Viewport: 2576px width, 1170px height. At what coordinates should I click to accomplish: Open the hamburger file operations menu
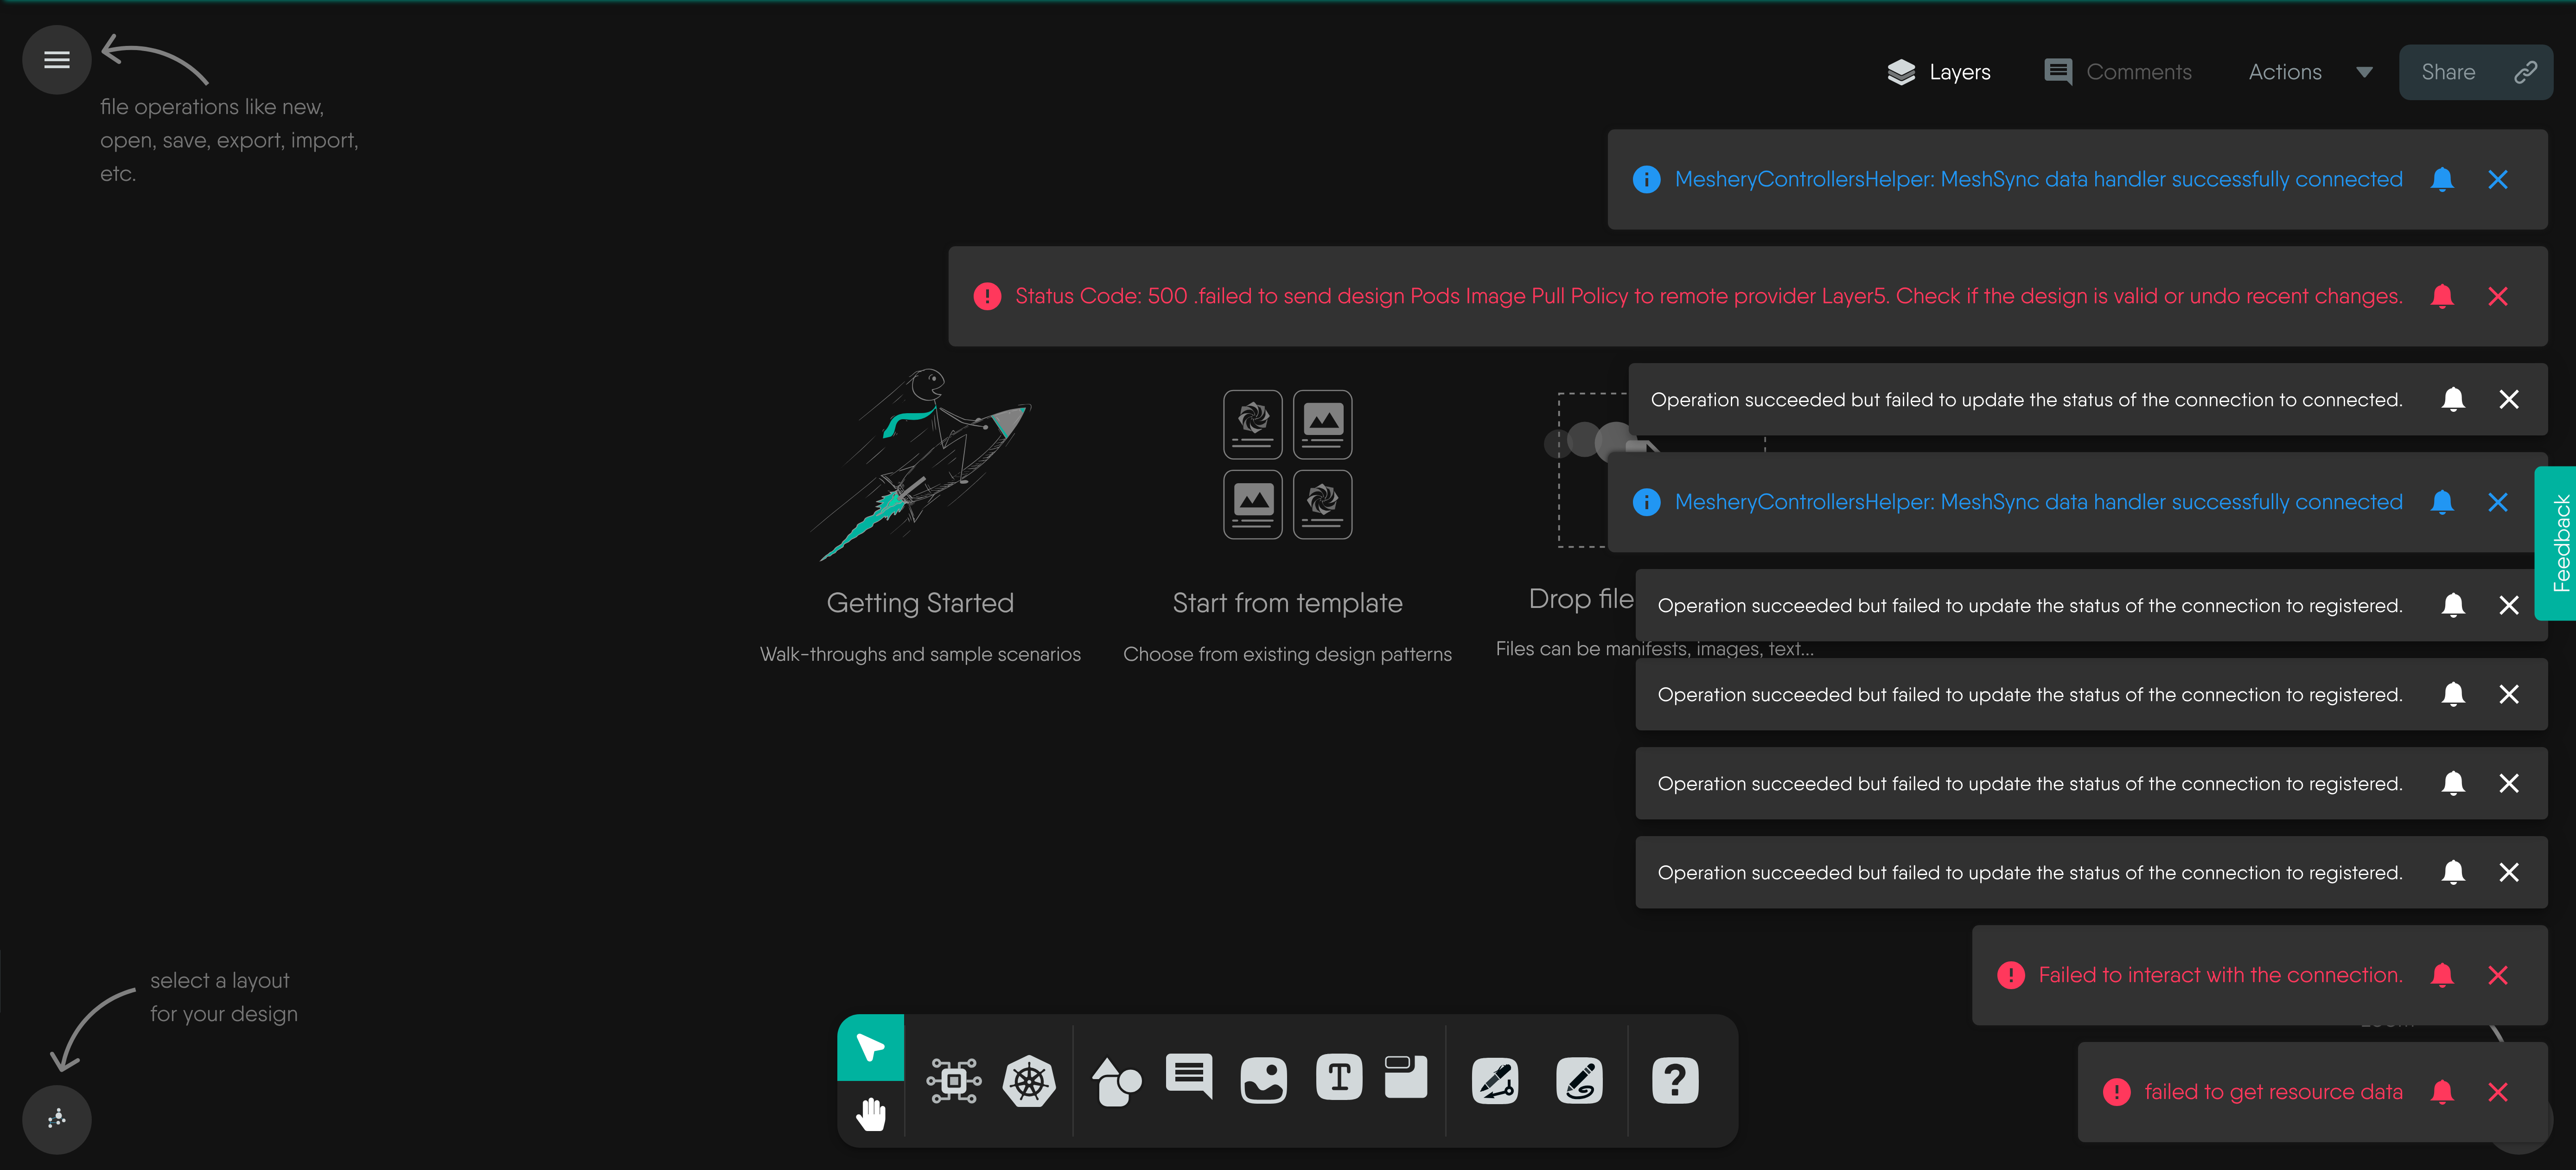(x=57, y=60)
